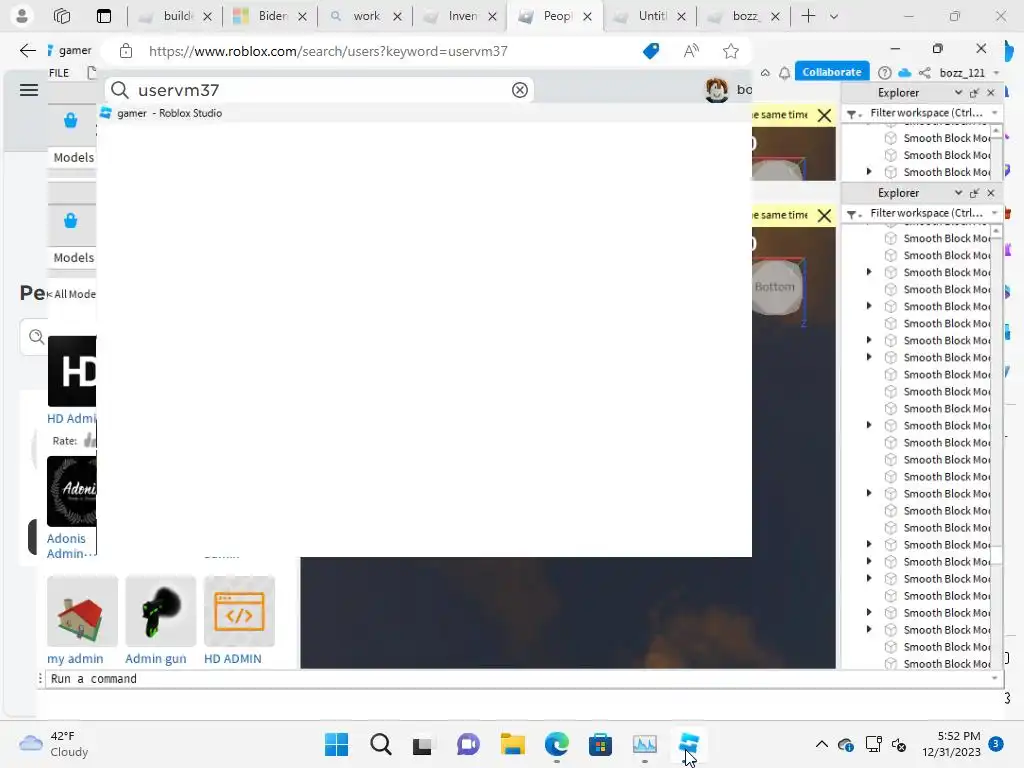Switch to the work search tab
The height and width of the screenshot is (768, 1024).
click(365, 16)
